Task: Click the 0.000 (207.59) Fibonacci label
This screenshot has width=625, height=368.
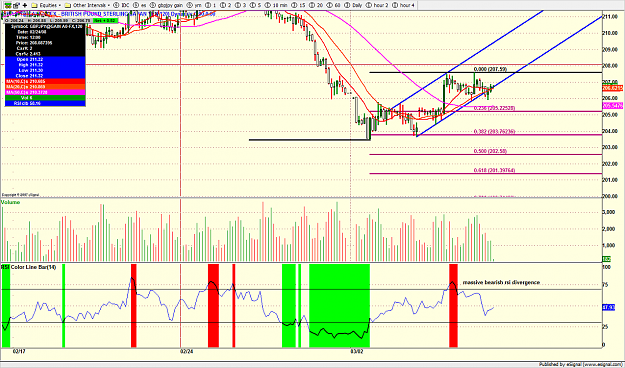Action: tap(490, 69)
